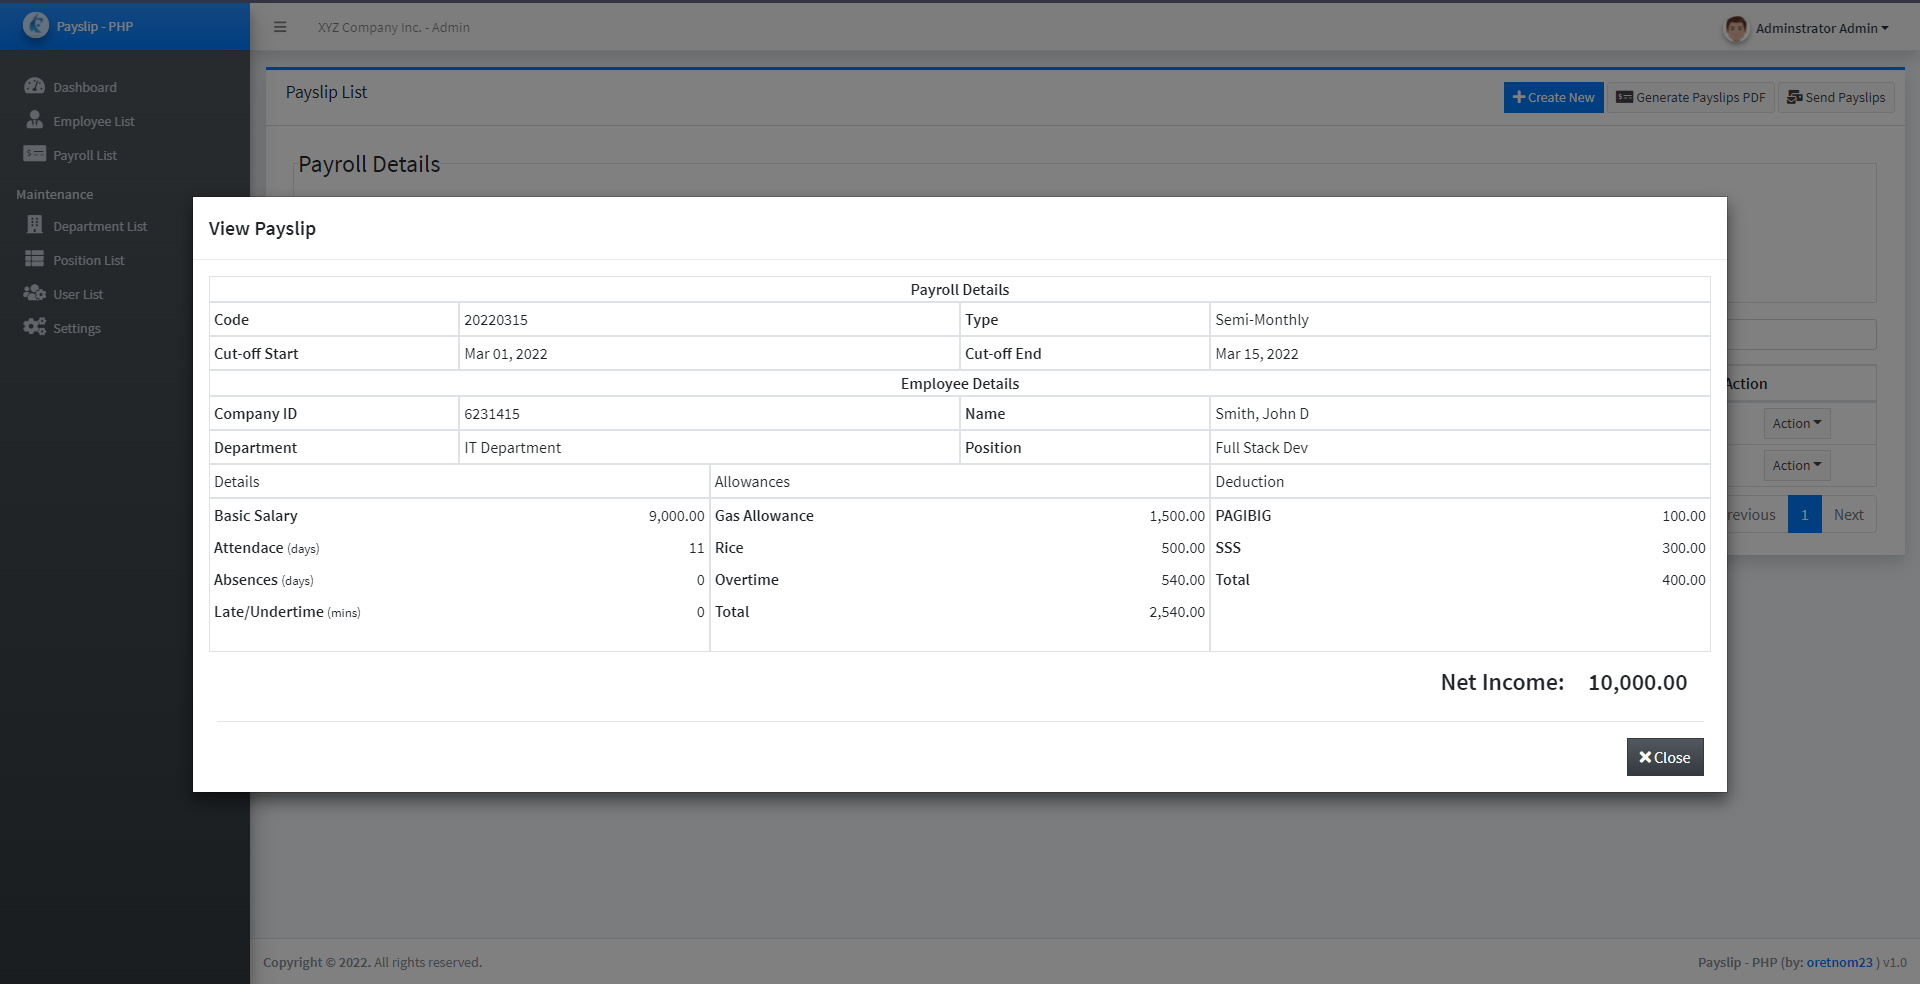Click PAGIBIG deduction amount 100.00
1920x984 pixels.
(x=1684, y=516)
